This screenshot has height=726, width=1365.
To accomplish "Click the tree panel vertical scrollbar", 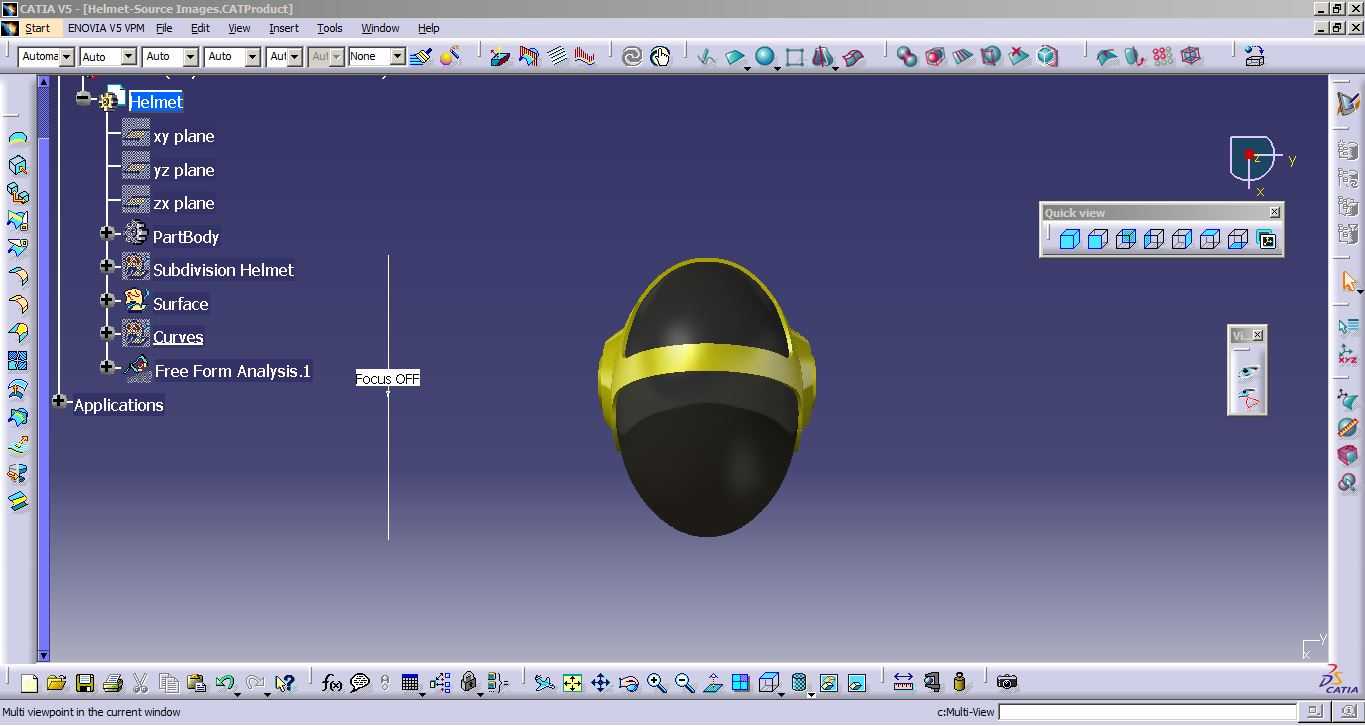I will pyautogui.click(x=43, y=368).
